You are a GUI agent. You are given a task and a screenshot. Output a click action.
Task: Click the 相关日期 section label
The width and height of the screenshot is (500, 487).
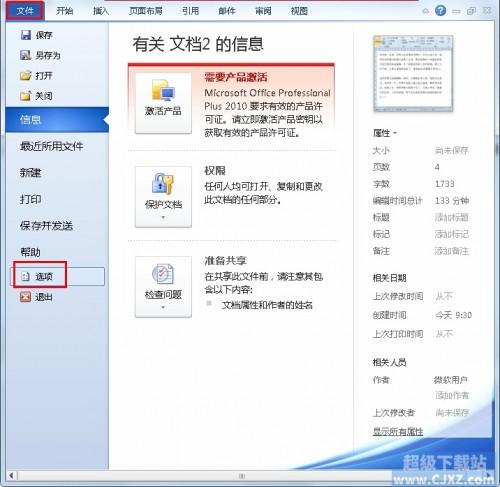[389, 278]
